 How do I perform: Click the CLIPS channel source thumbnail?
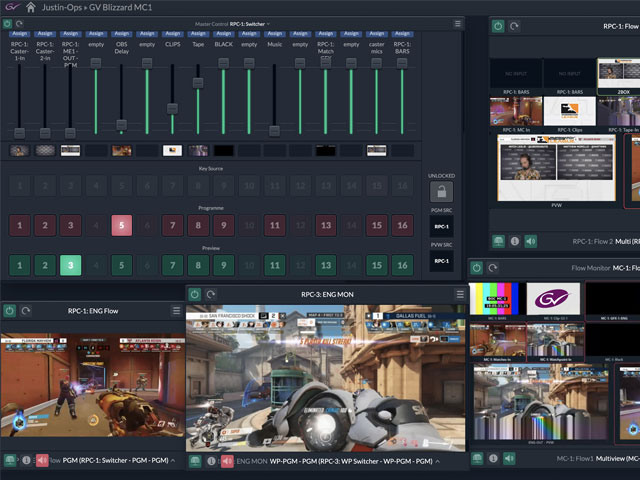pyautogui.click(x=172, y=151)
